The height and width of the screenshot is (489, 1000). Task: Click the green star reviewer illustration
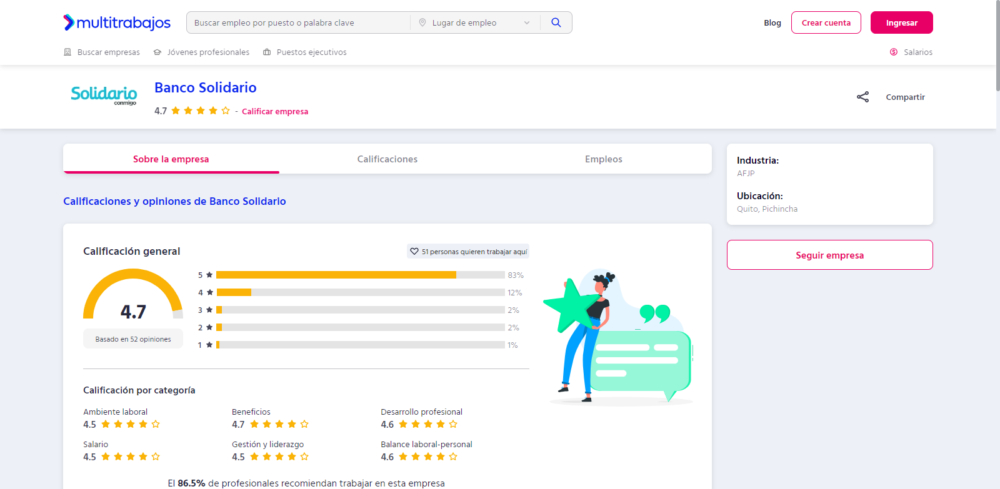click(x=617, y=338)
